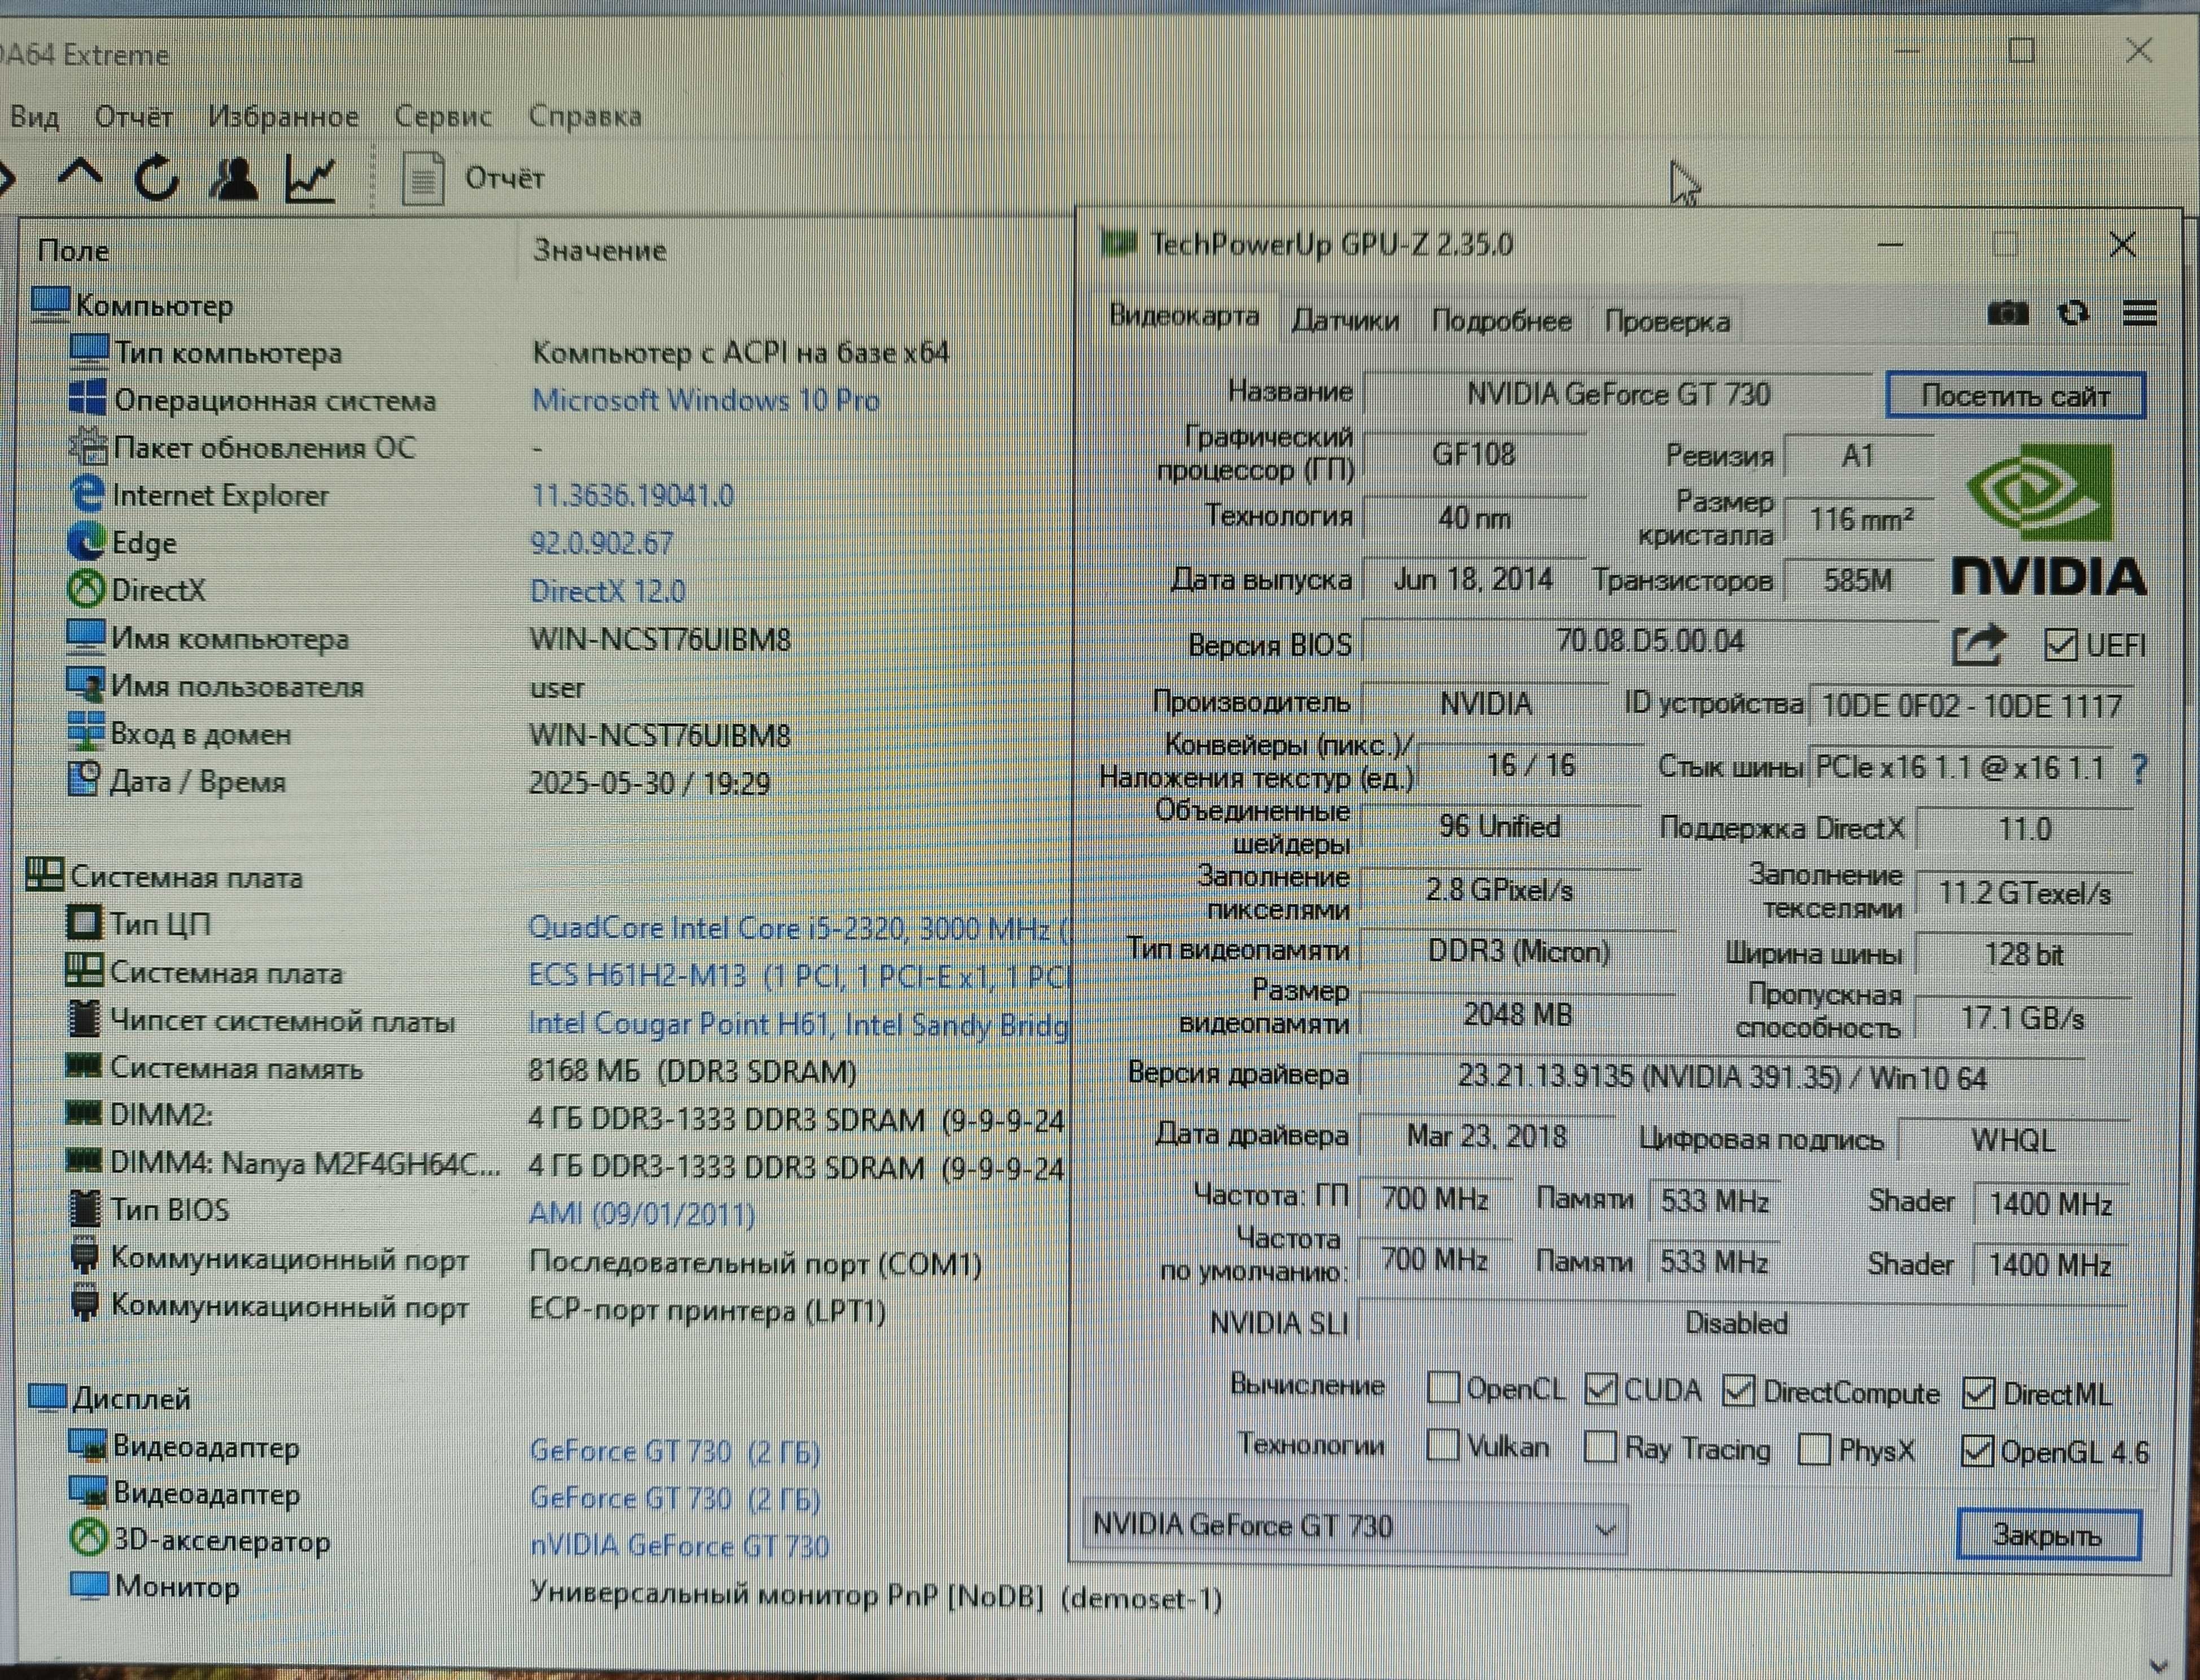Select Компьютер group icon in list

50,304
